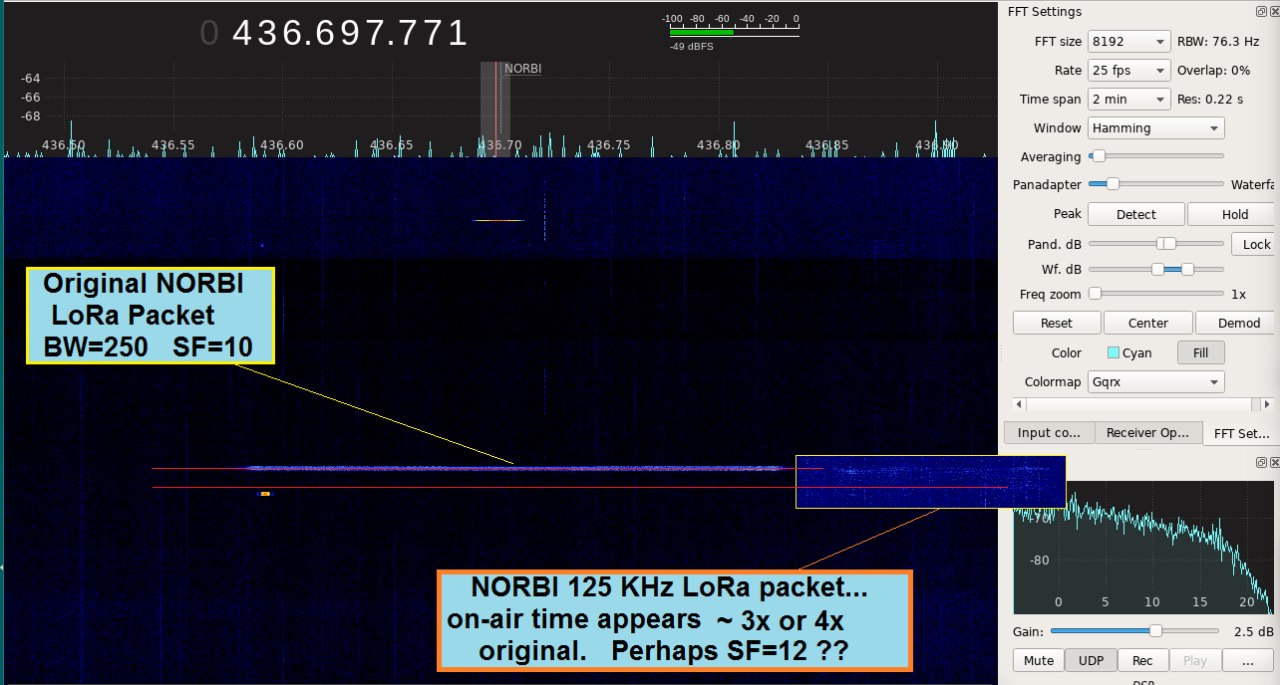Image resolution: width=1280 pixels, height=685 pixels.
Task: Open the Colormap dropdown set to Gqrx
Action: 1156,382
